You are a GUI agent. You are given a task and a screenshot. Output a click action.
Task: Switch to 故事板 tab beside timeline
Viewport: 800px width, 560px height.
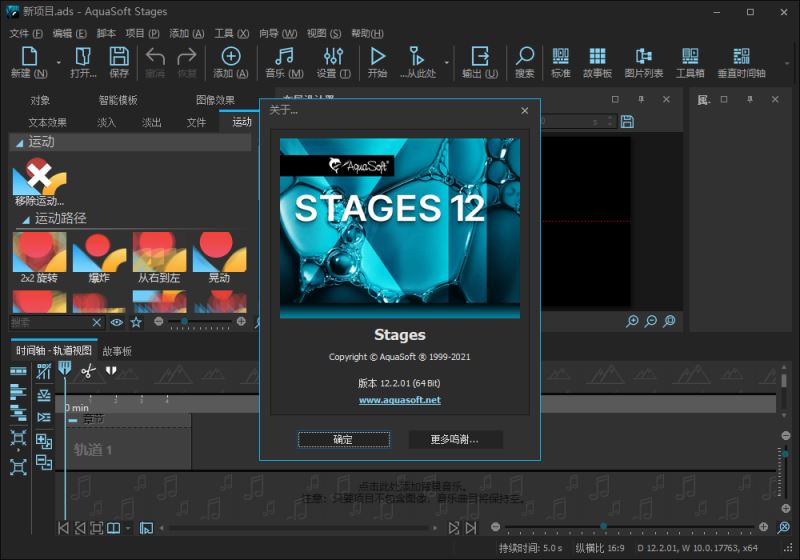coord(117,351)
